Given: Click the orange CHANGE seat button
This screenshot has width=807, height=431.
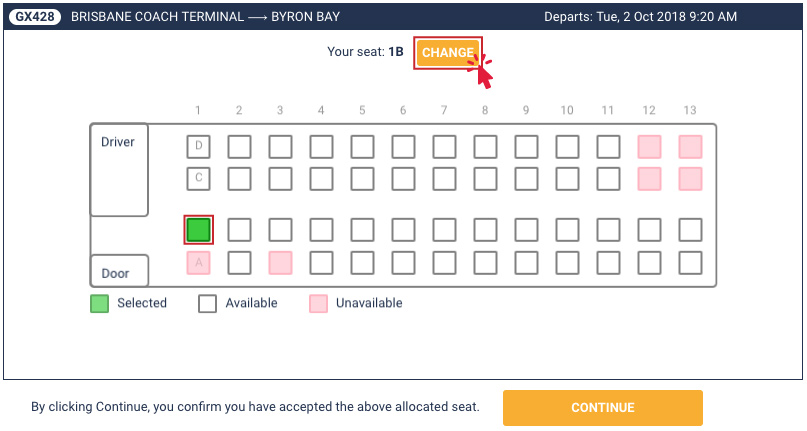Looking at the screenshot, I should pos(448,53).
